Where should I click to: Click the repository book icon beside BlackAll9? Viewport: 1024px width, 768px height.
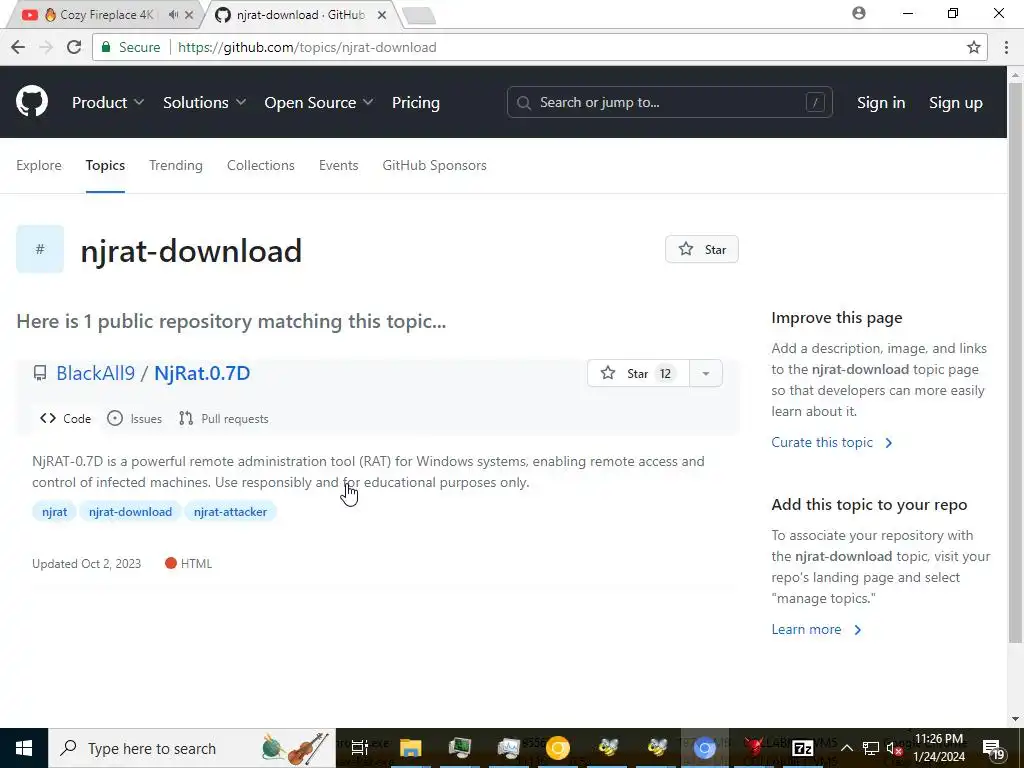(40, 373)
